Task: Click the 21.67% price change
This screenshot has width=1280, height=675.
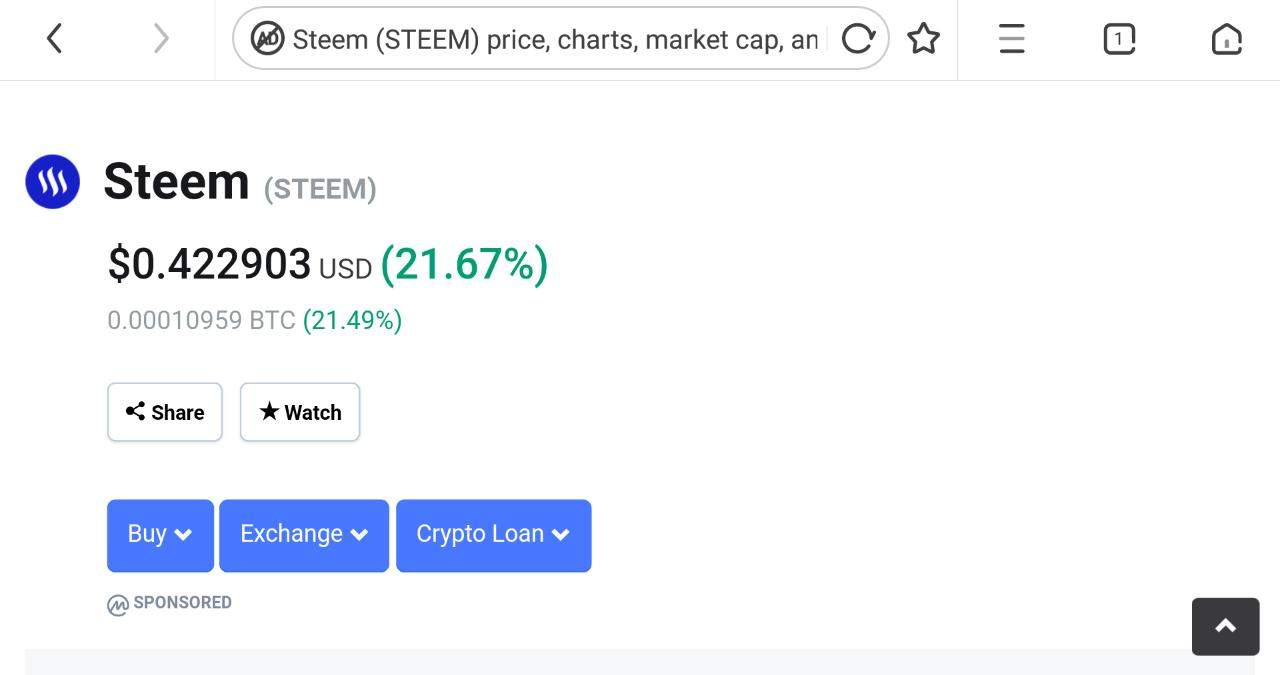Action: point(464,265)
